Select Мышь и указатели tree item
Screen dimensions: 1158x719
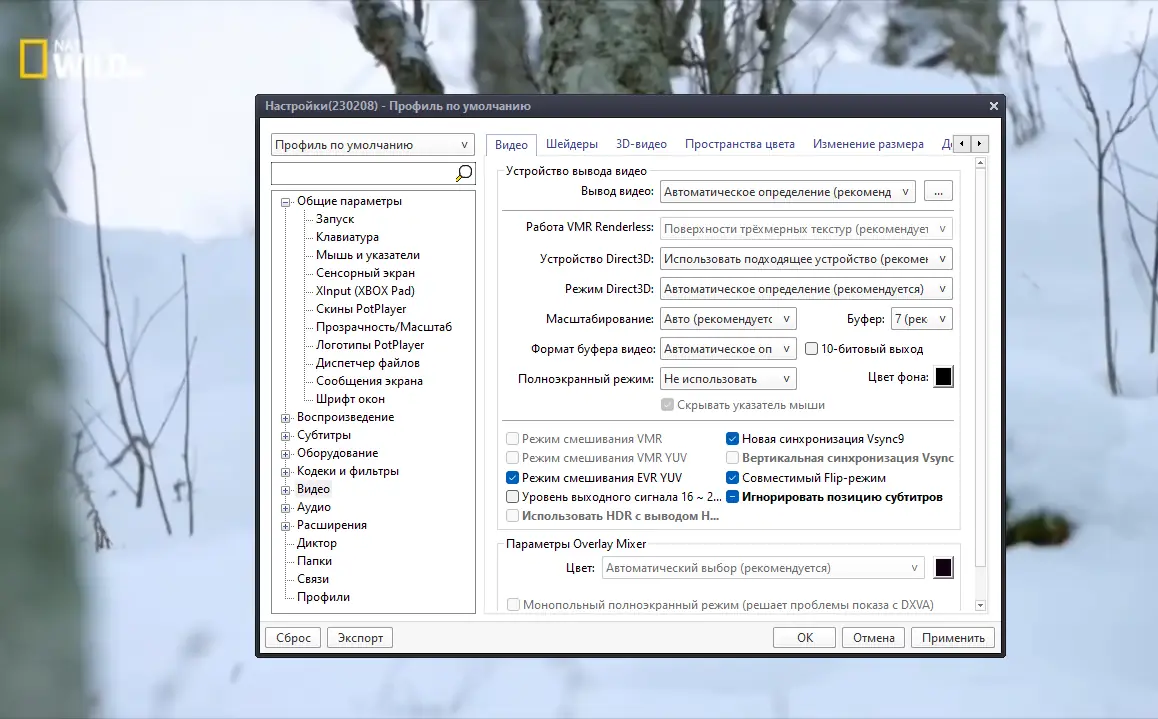368,255
